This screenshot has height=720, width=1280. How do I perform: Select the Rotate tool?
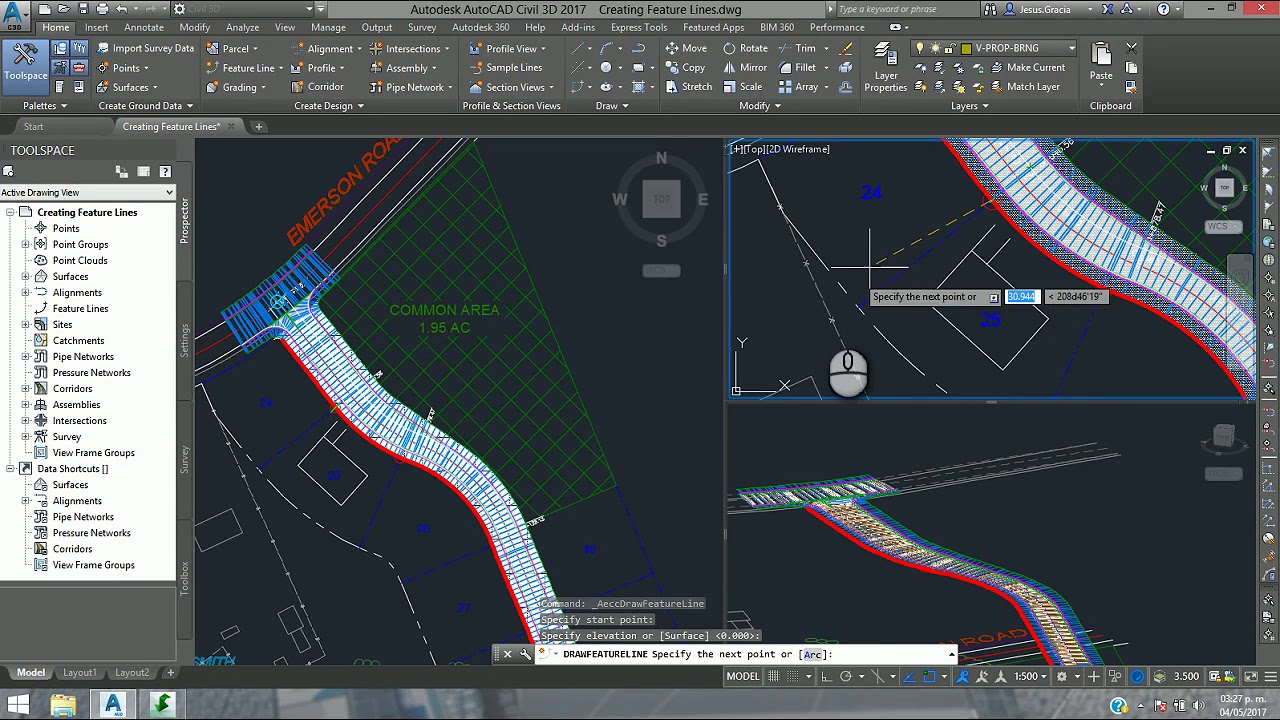click(745, 48)
